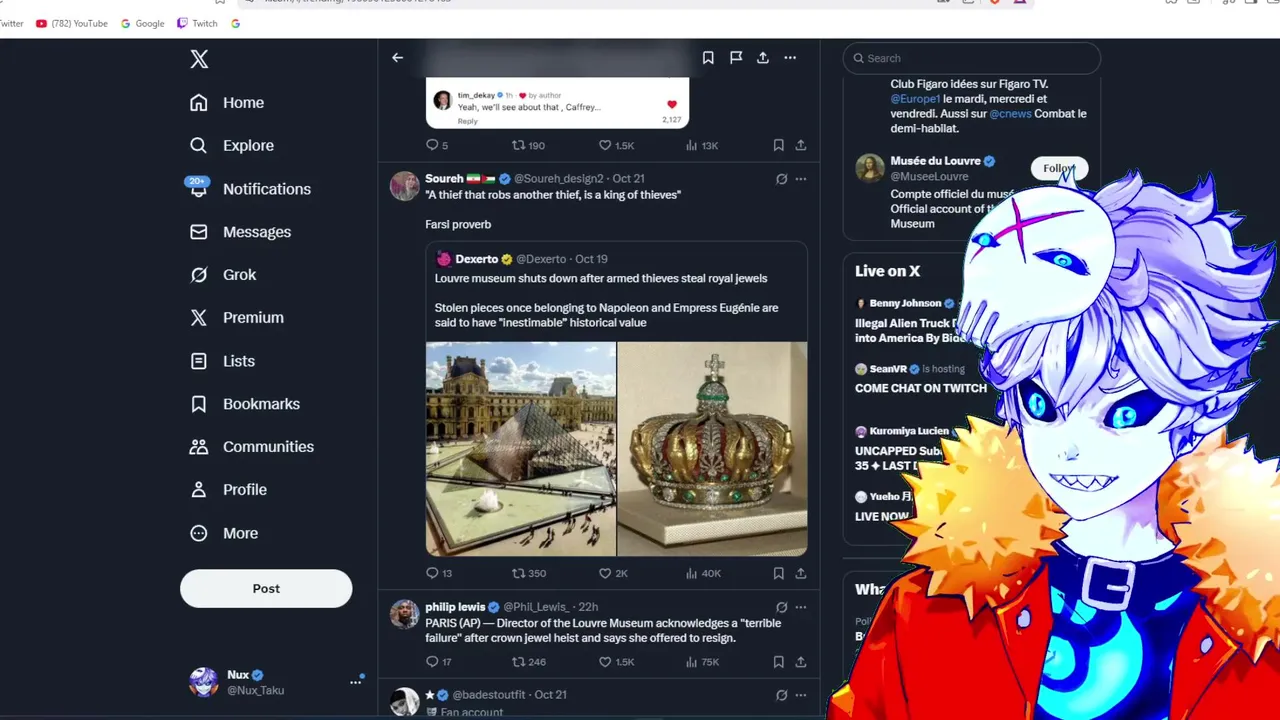Reply to Soureh's post with 13 replies
Image resolution: width=1280 pixels, height=720 pixels.
pyautogui.click(x=439, y=573)
